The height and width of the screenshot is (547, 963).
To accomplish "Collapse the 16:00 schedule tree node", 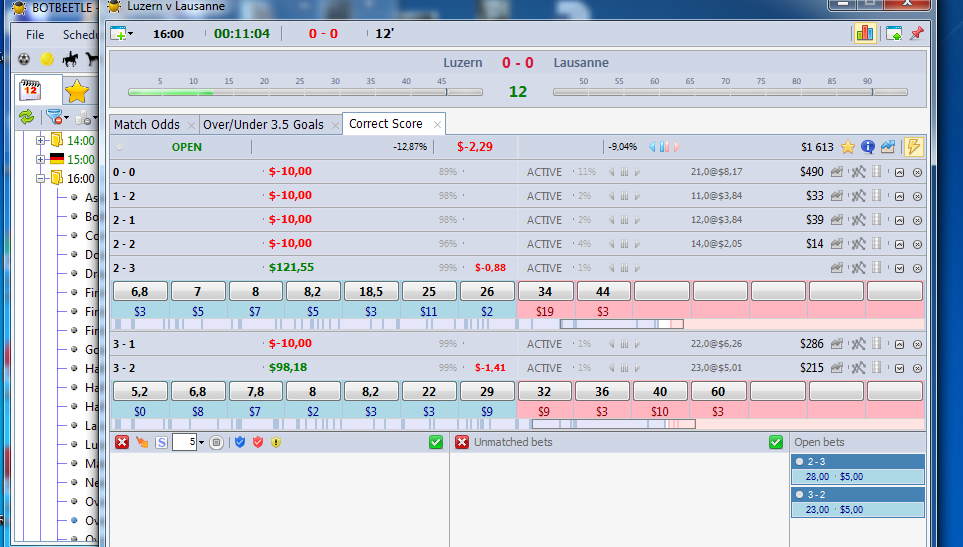I will 41,179.
